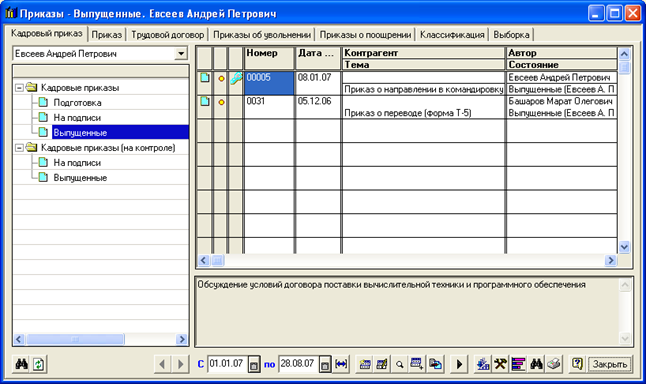This screenshot has height=384, width=646.
Task: Click the green refresh document icon
Action: coord(39,364)
